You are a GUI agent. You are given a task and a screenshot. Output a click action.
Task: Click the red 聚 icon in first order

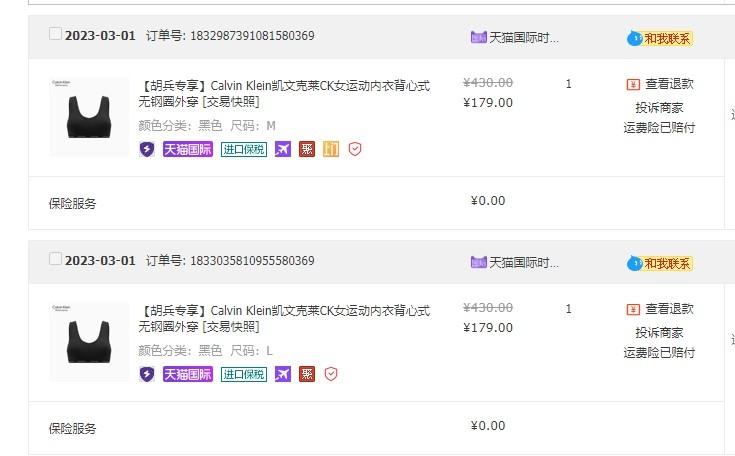tap(307, 150)
